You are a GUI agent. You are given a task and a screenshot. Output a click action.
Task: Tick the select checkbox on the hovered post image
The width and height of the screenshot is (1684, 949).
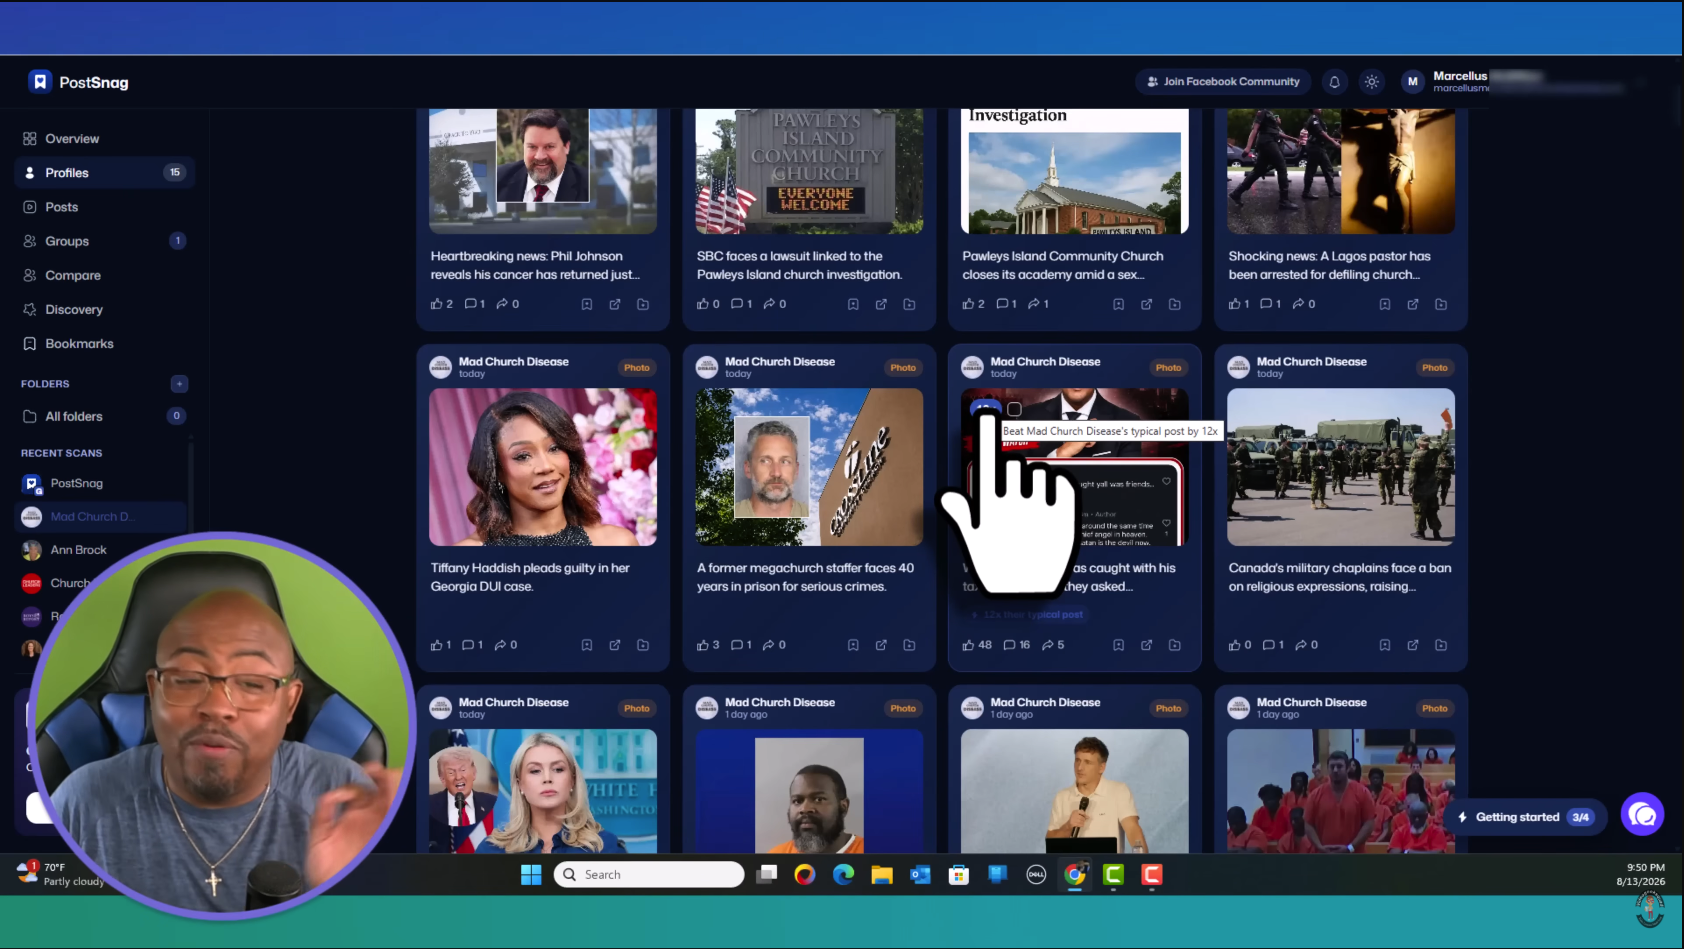coord(1014,409)
